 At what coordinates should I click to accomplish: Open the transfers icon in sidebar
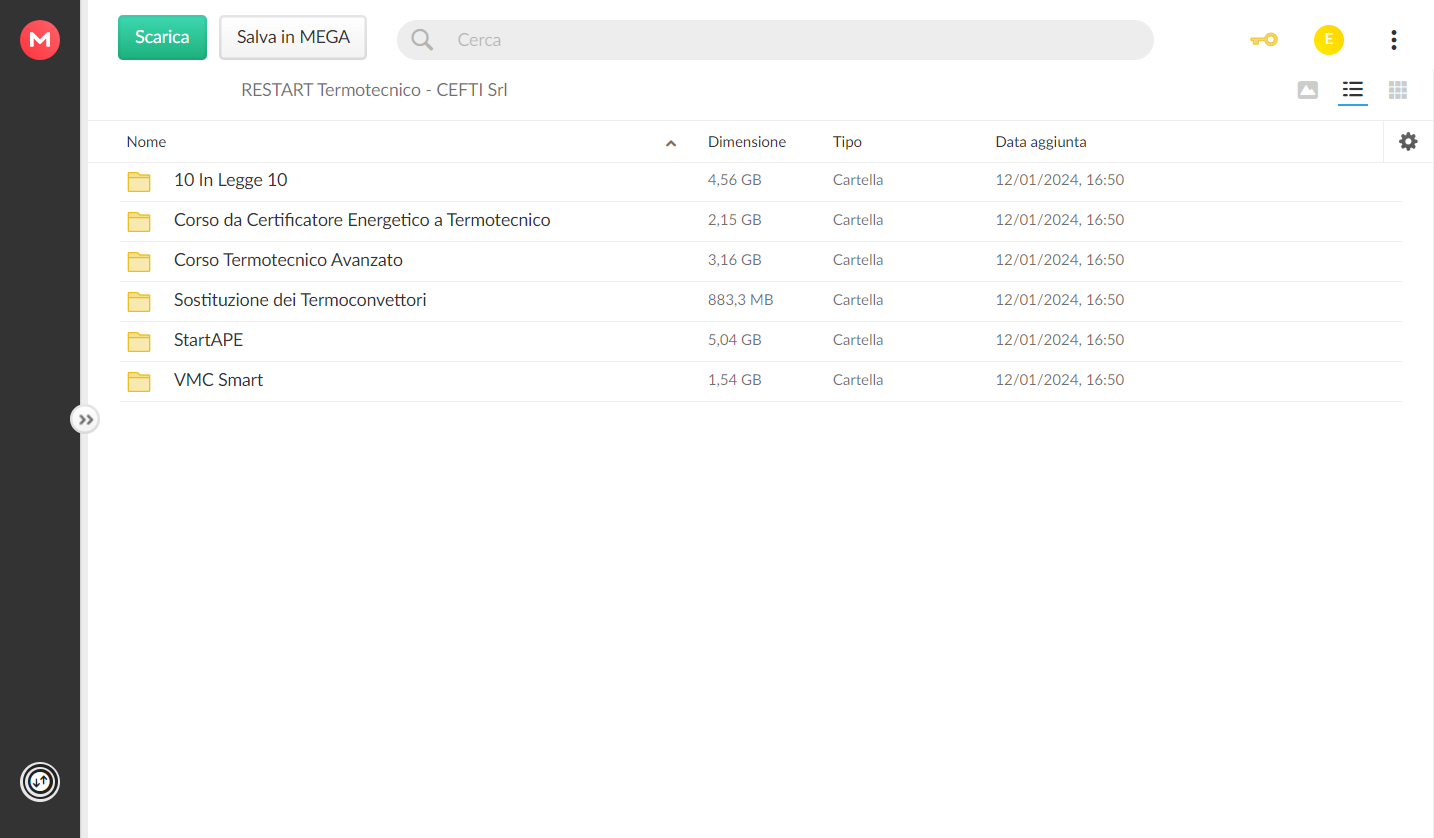(40, 782)
